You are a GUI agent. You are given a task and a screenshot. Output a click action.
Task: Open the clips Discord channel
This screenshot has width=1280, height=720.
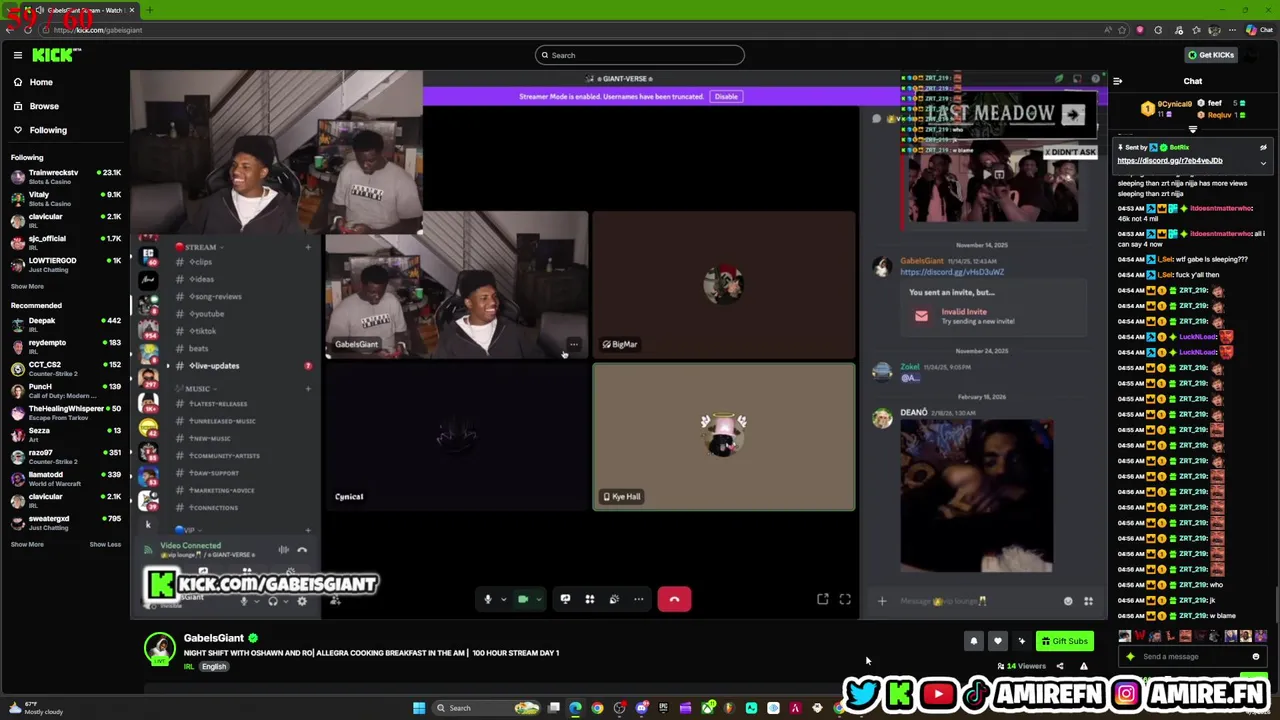[x=200, y=262]
